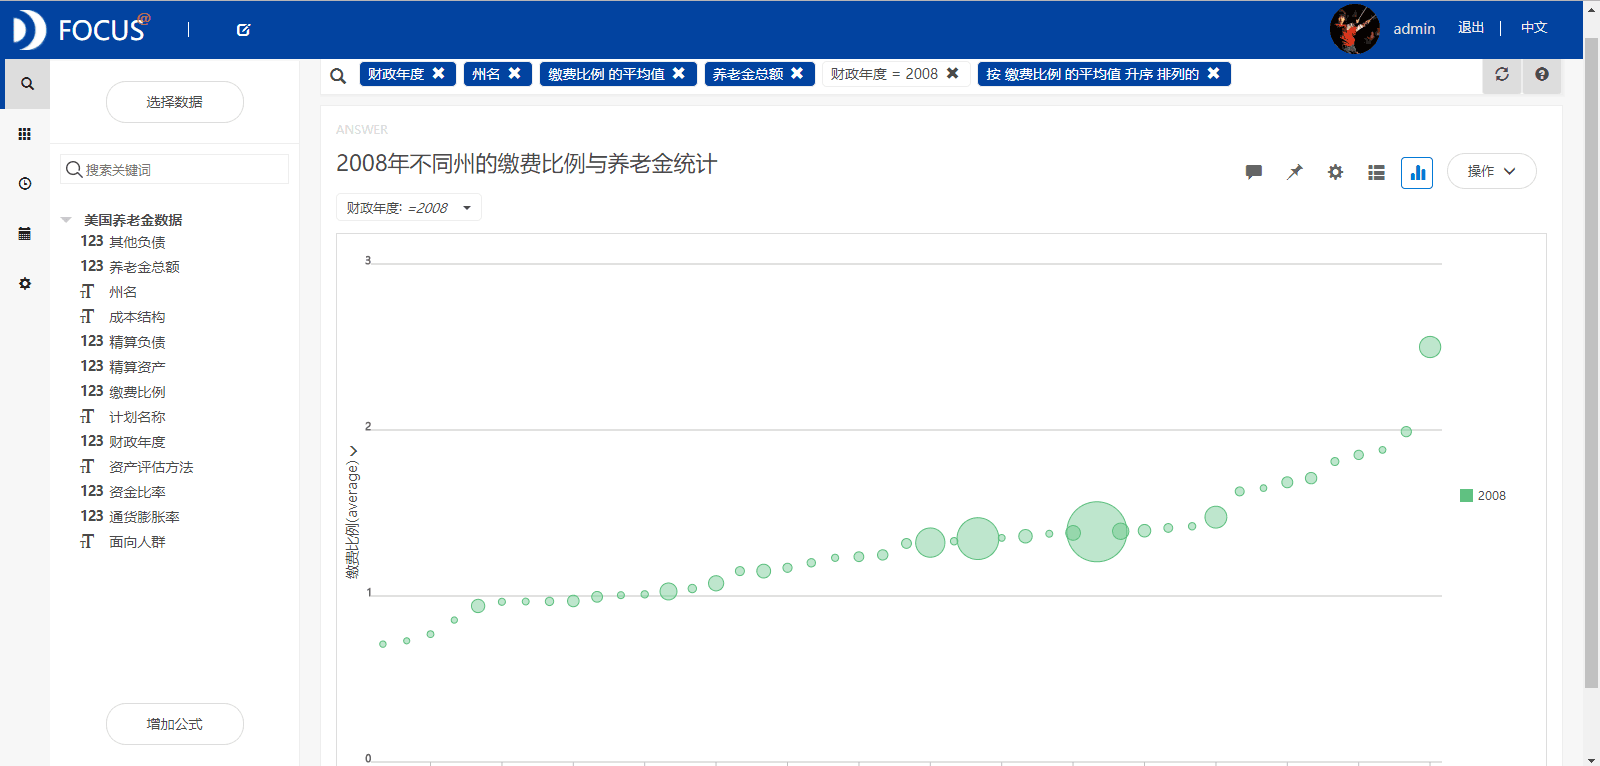Select the 精算负债 column
This screenshot has height=766, width=1600.
(x=137, y=342)
